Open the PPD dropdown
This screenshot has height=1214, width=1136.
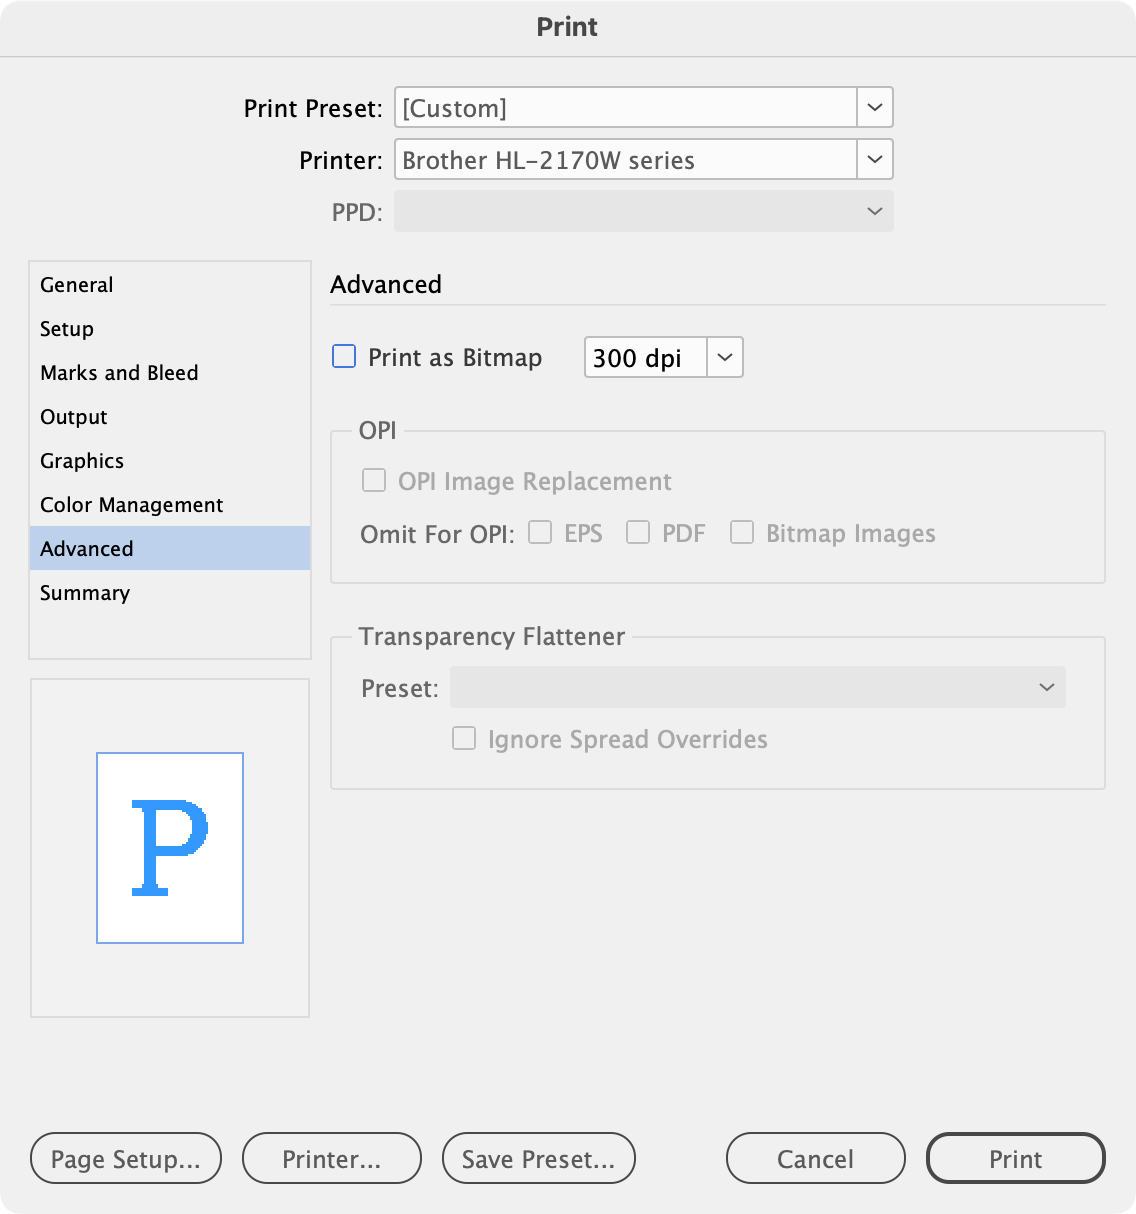coord(874,211)
